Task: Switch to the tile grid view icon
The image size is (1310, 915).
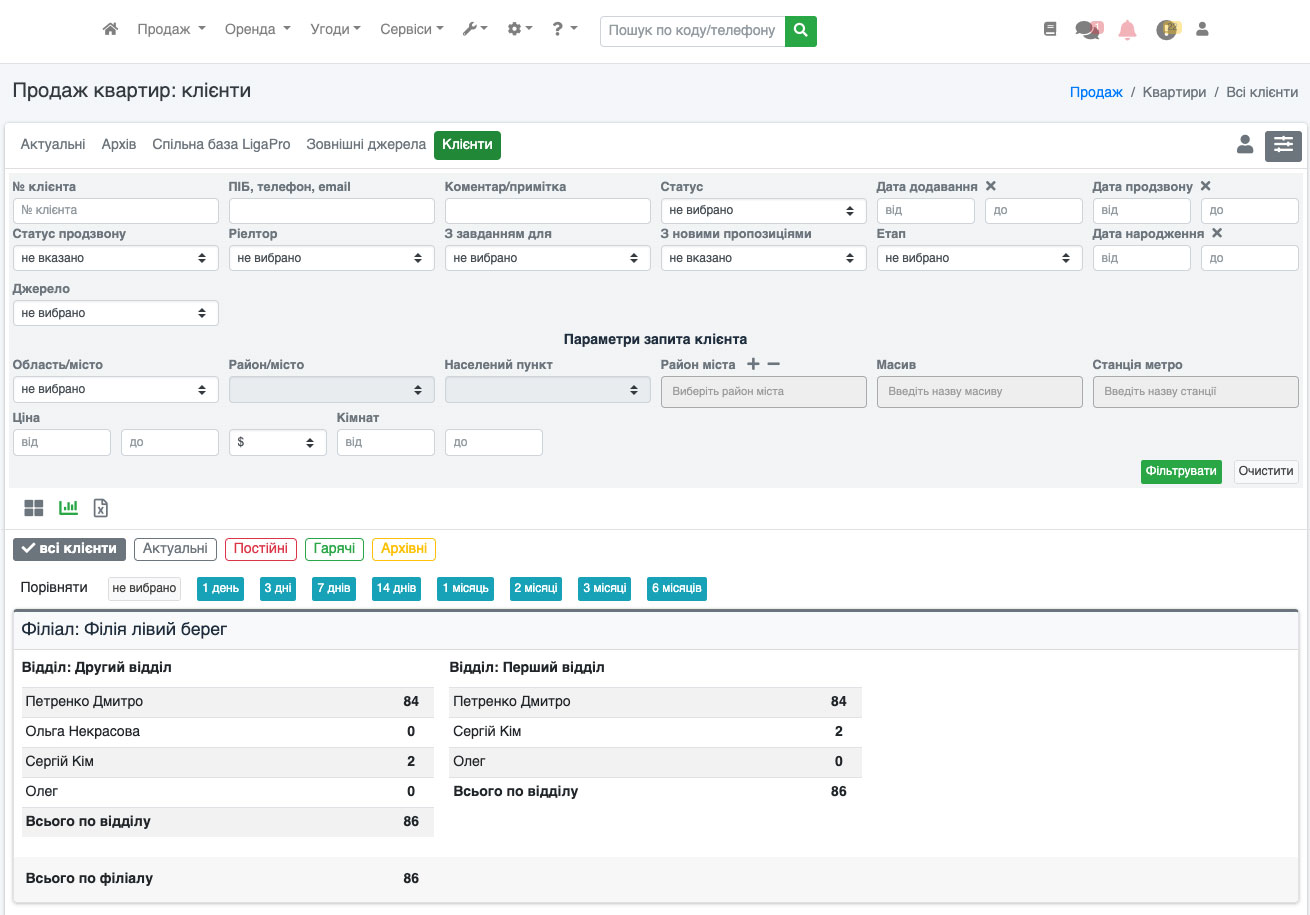Action: 34,508
